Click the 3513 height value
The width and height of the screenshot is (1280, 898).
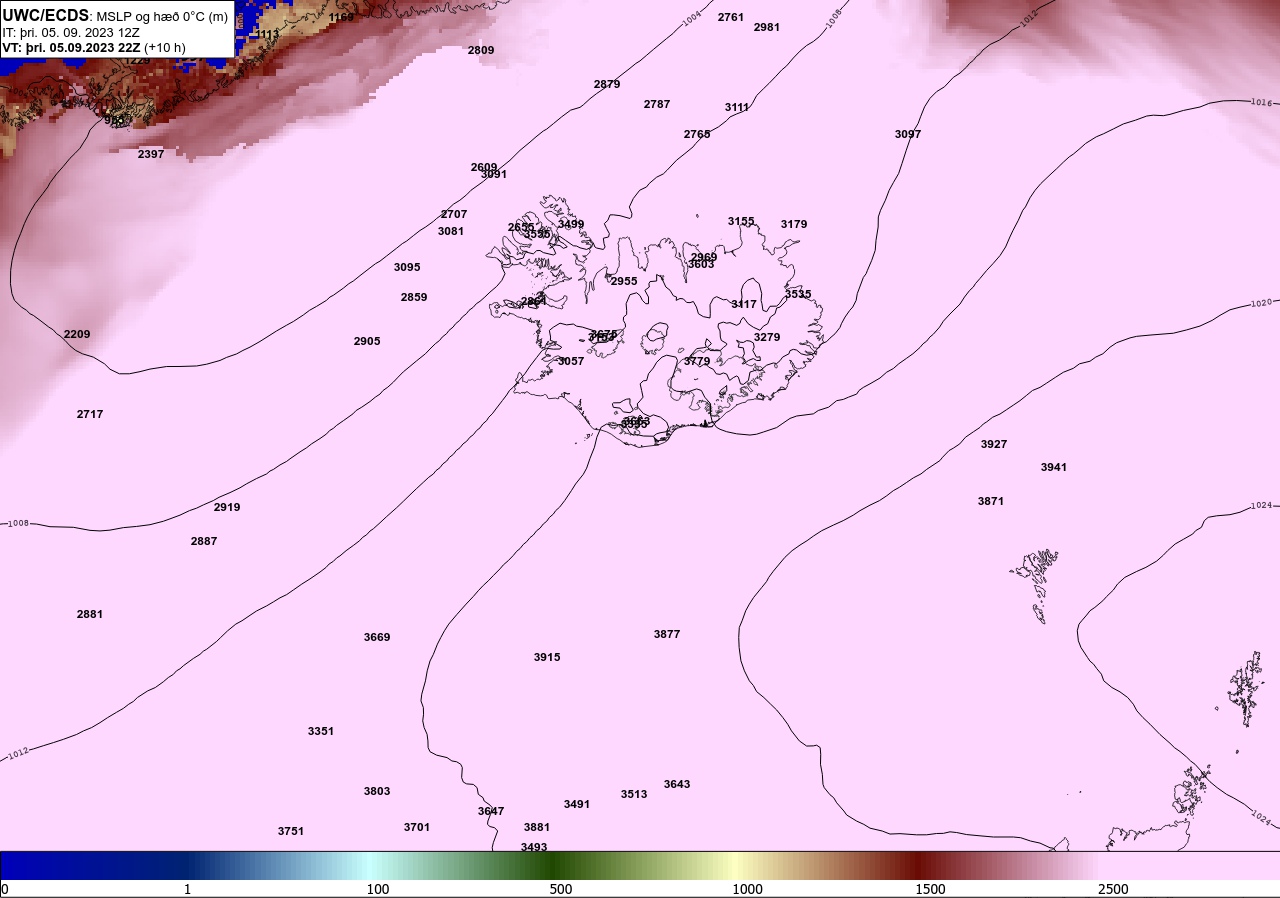pyautogui.click(x=634, y=794)
